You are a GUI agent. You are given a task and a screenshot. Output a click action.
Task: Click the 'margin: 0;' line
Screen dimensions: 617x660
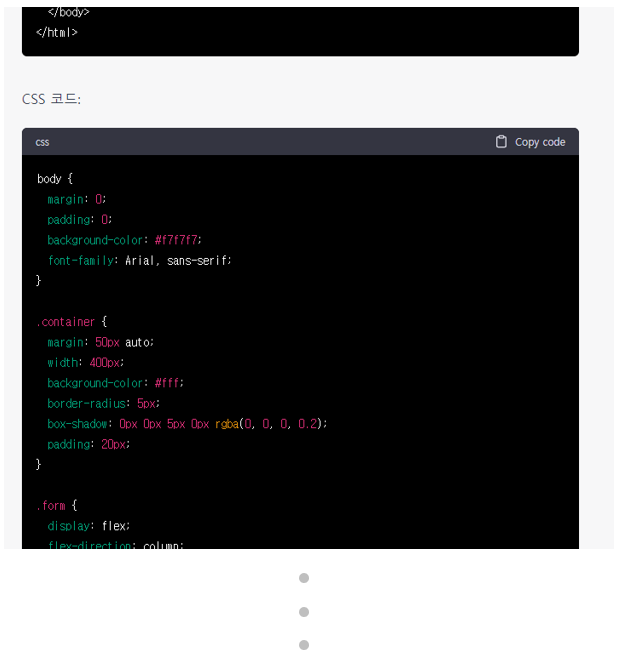coord(77,199)
